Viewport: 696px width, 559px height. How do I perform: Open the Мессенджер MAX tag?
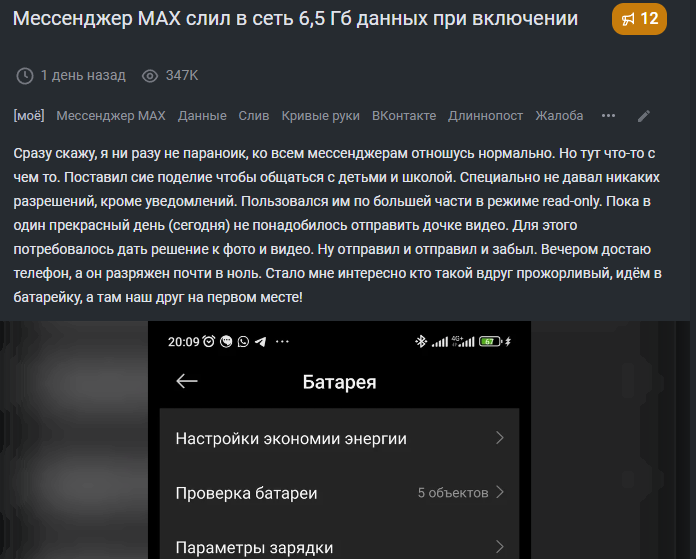tap(111, 116)
